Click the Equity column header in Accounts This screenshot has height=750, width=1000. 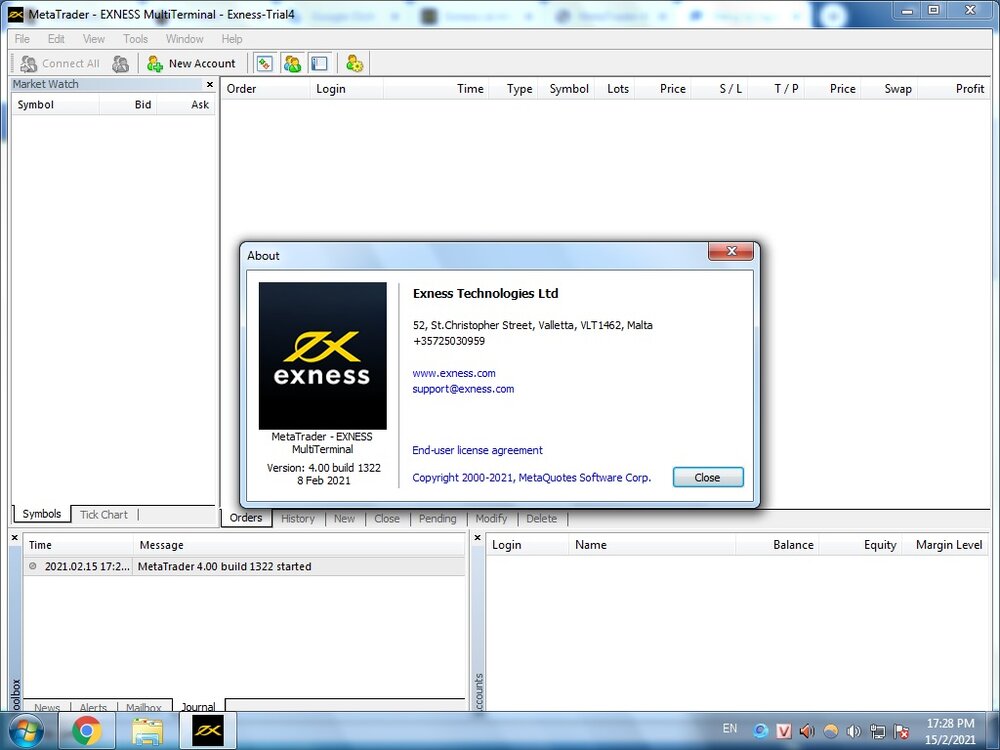(x=860, y=545)
